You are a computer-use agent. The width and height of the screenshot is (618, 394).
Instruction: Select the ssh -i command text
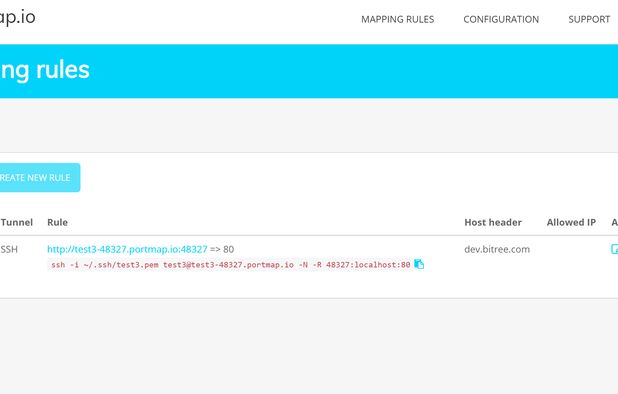(x=231, y=265)
